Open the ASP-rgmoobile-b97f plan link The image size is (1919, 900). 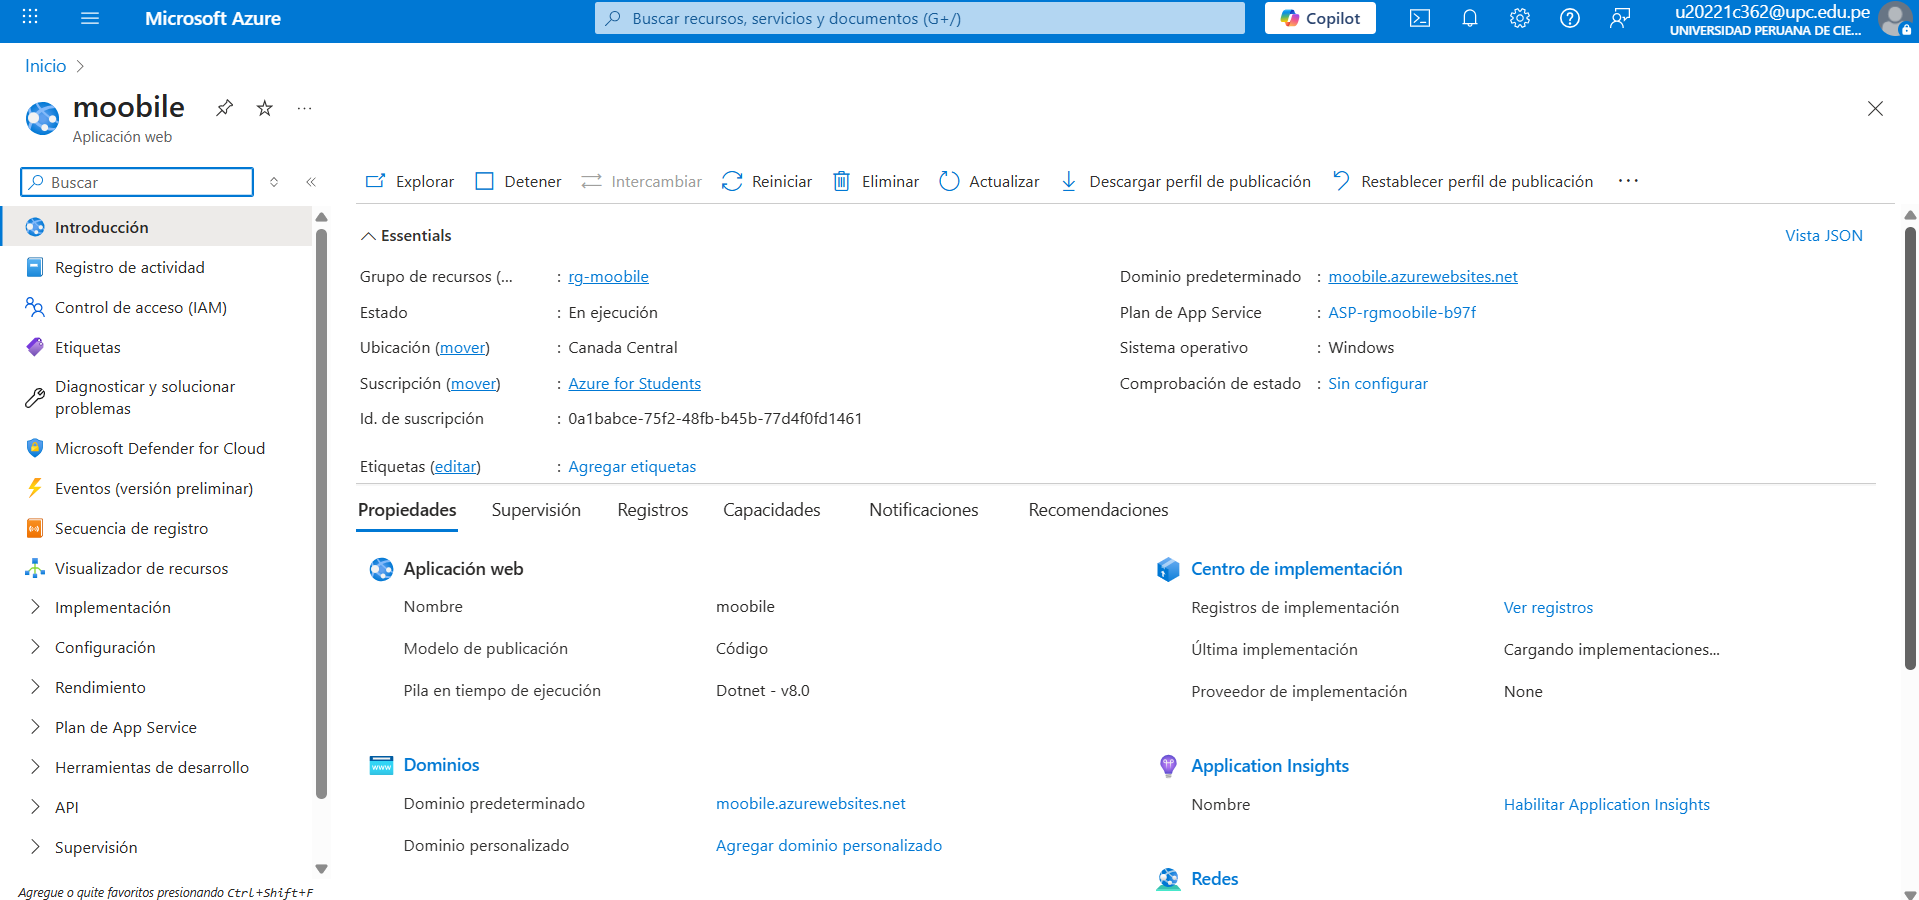[x=1402, y=313]
